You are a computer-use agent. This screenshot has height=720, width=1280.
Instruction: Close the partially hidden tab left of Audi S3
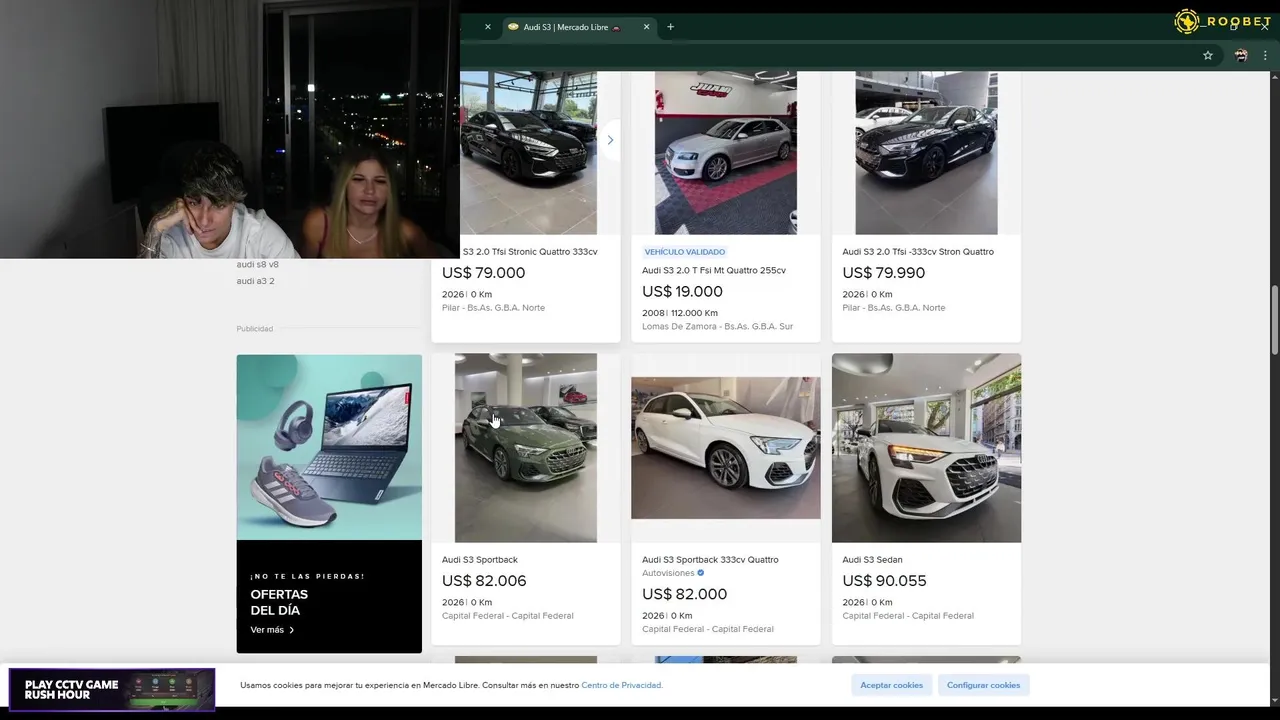point(488,27)
